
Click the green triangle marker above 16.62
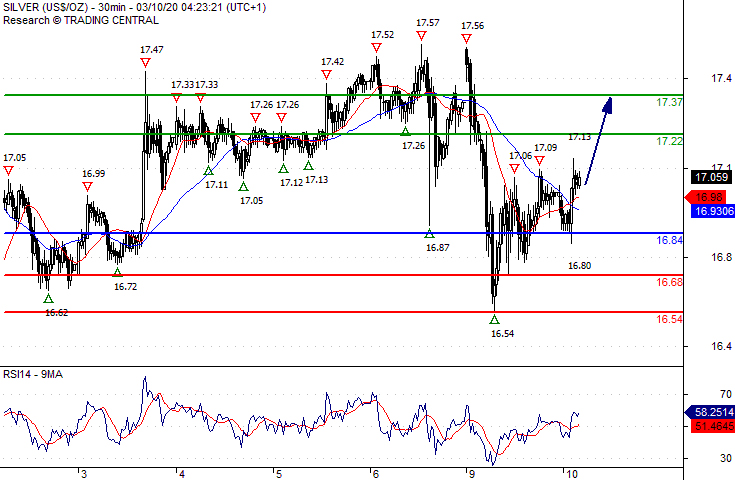pyautogui.click(x=48, y=298)
